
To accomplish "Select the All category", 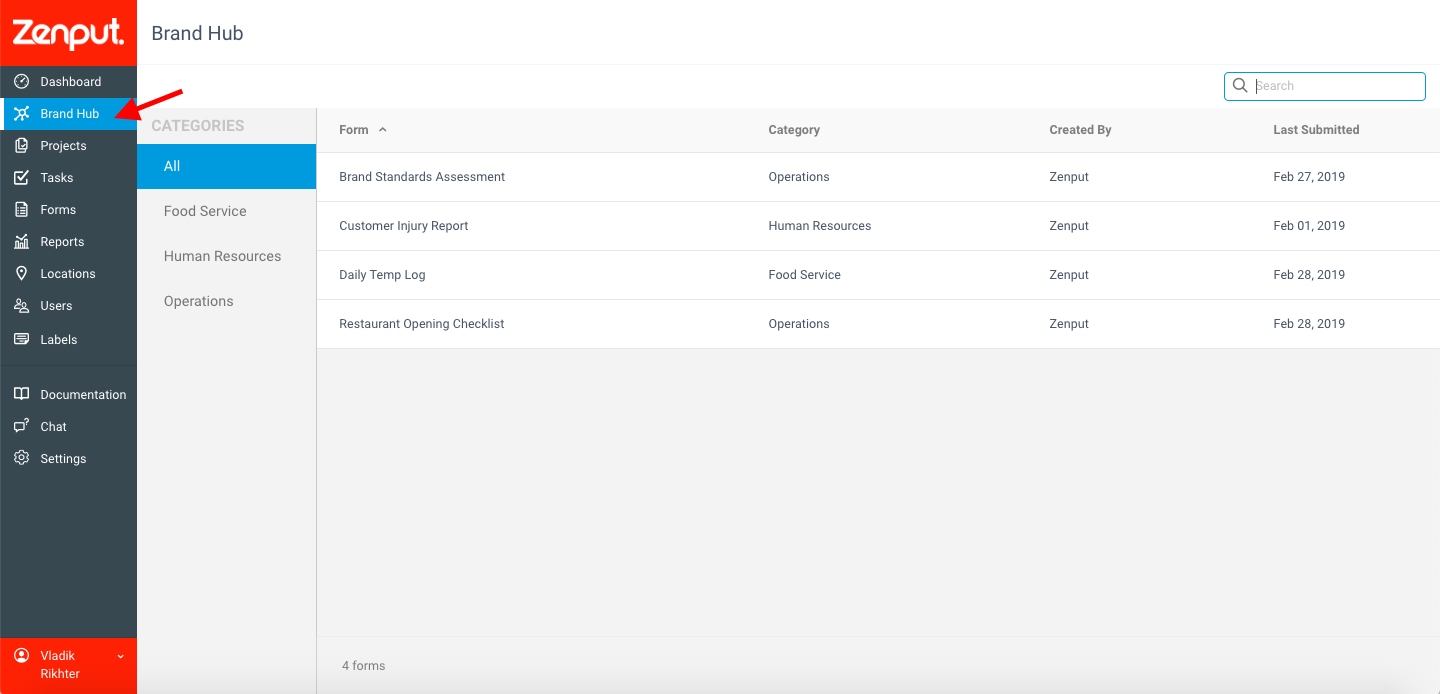I will click(226, 166).
